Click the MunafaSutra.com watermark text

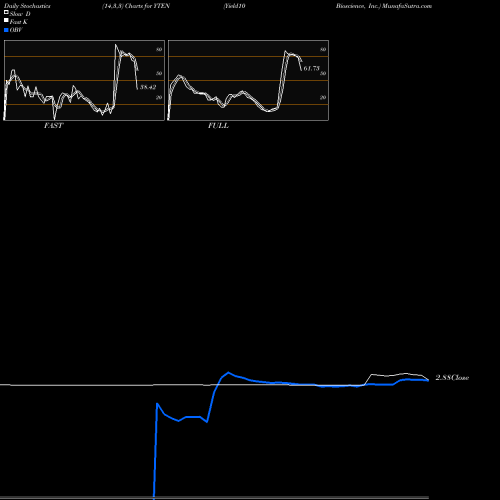tap(407, 6)
